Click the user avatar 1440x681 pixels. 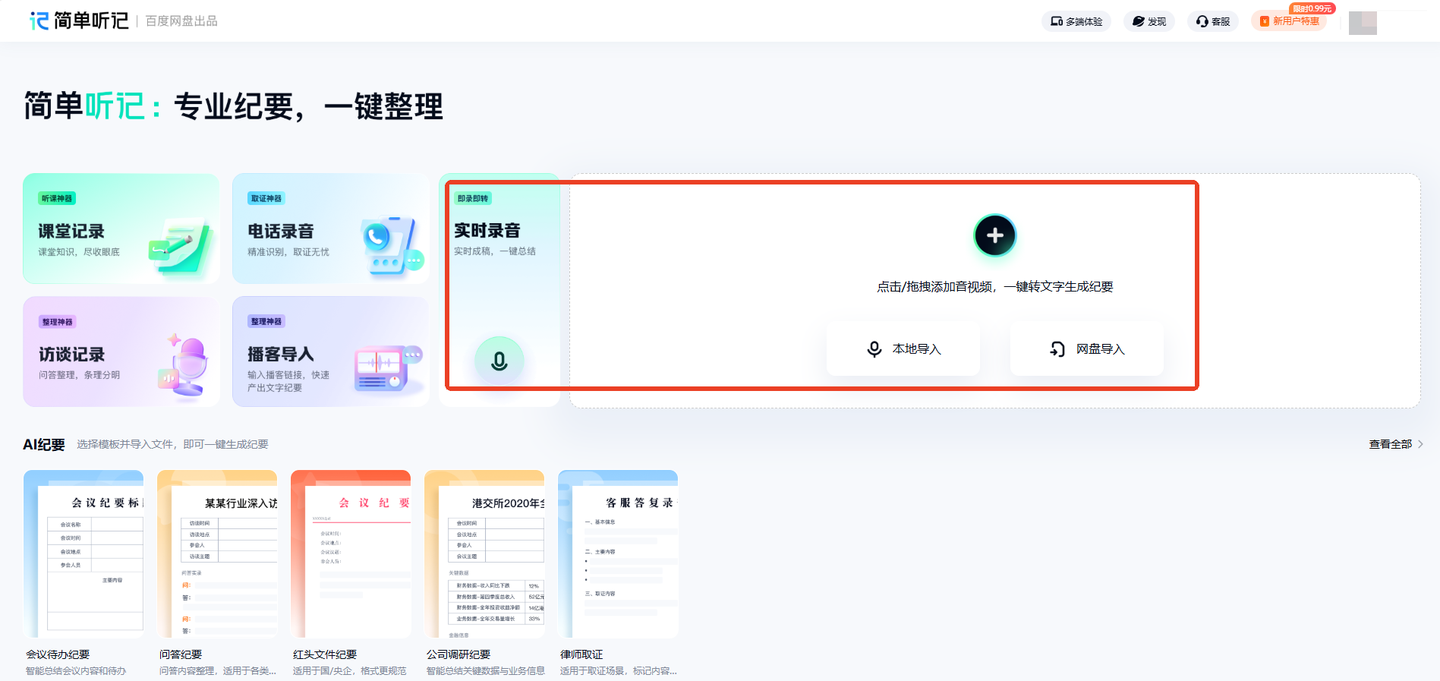(x=1363, y=22)
